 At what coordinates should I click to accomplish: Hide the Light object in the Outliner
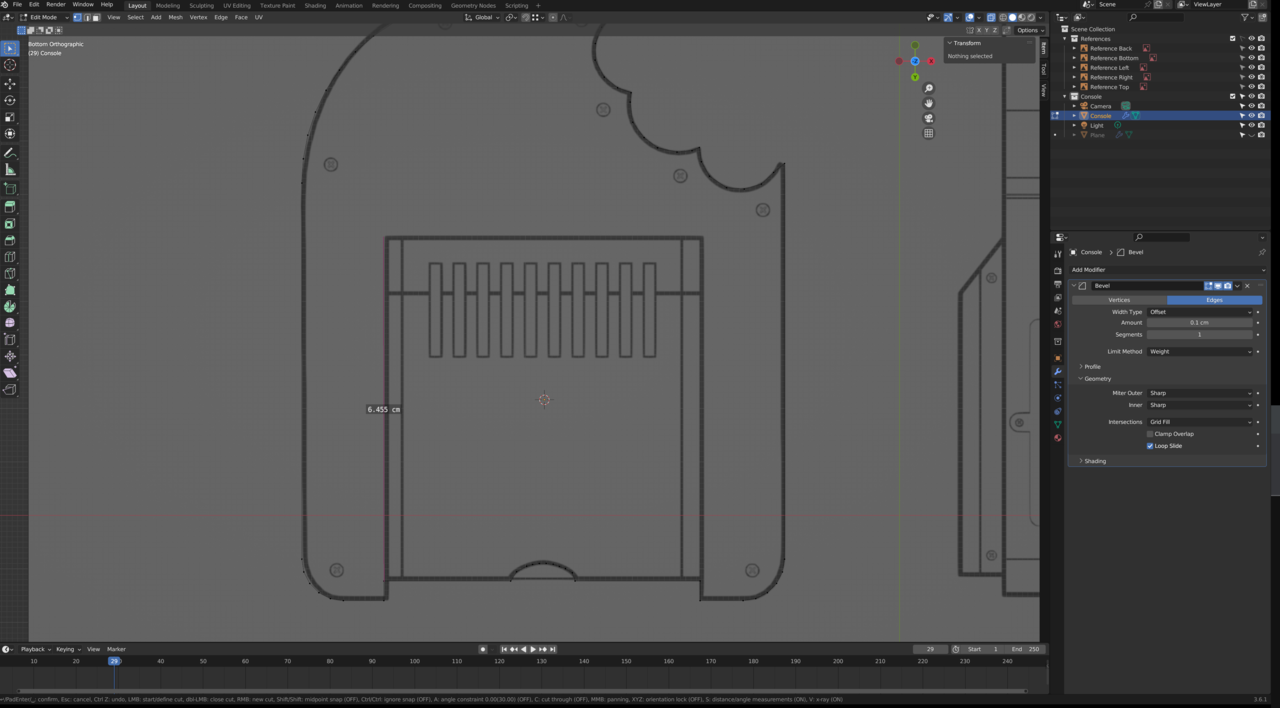(x=1252, y=125)
